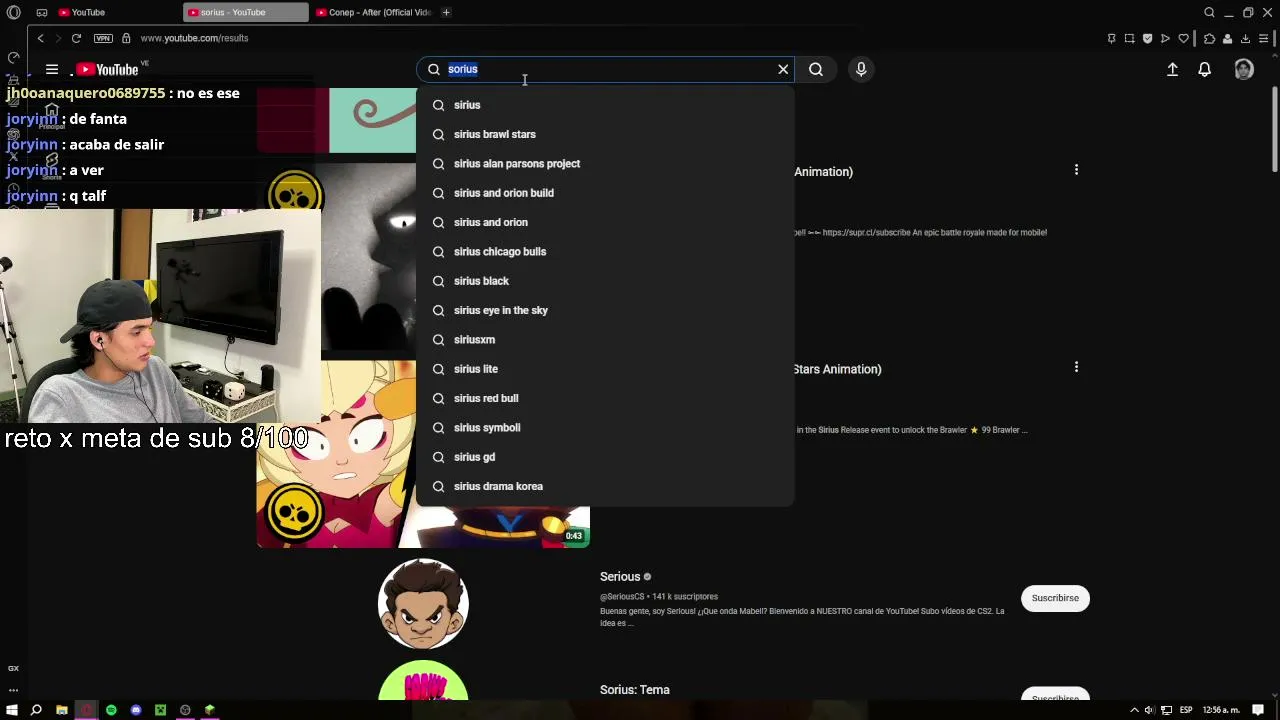Pick 'sirius drama korea' suggestion
Screen dimensions: 1280x720
tap(605, 486)
